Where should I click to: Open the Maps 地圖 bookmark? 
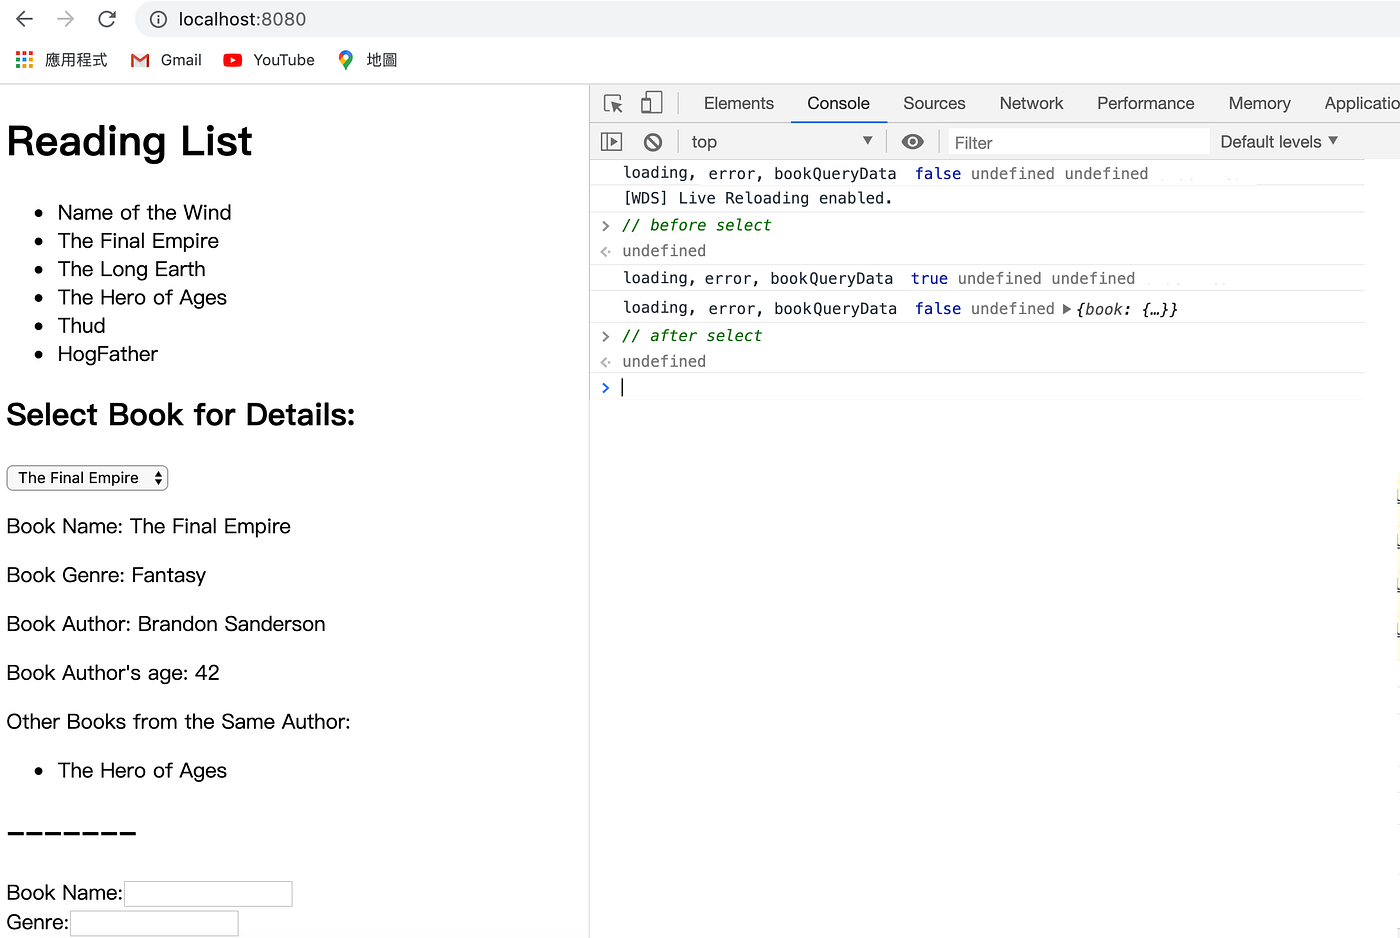pyautogui.click(x=367, y=60)
